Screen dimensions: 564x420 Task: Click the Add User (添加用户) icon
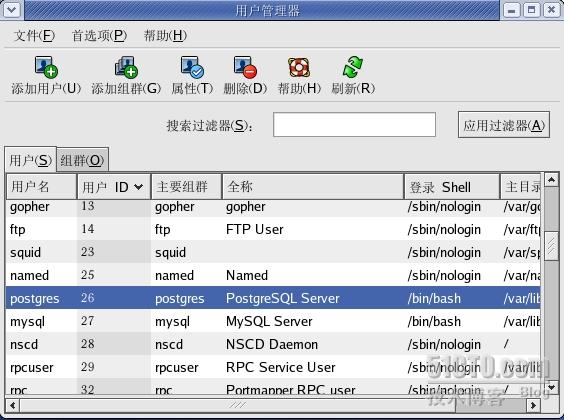(x=46, y=67)
